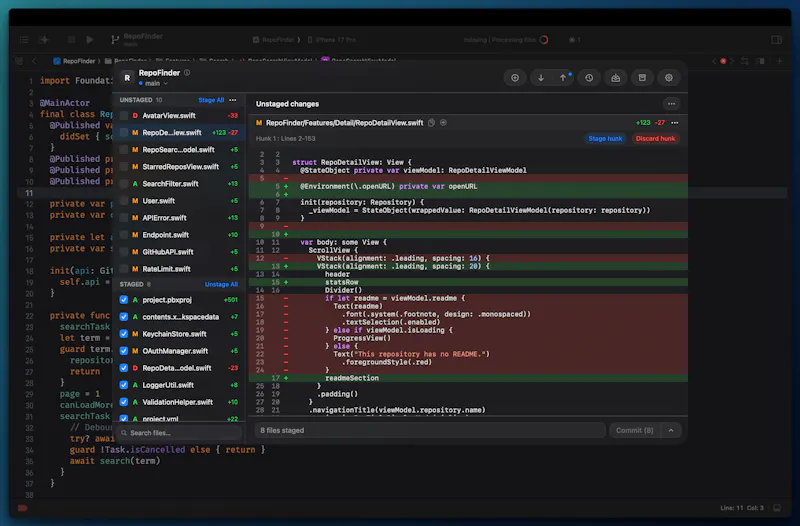This screenshot has width=800, height=526.
Task: Go back in Xcode editor history
Action: coord(34,61)
